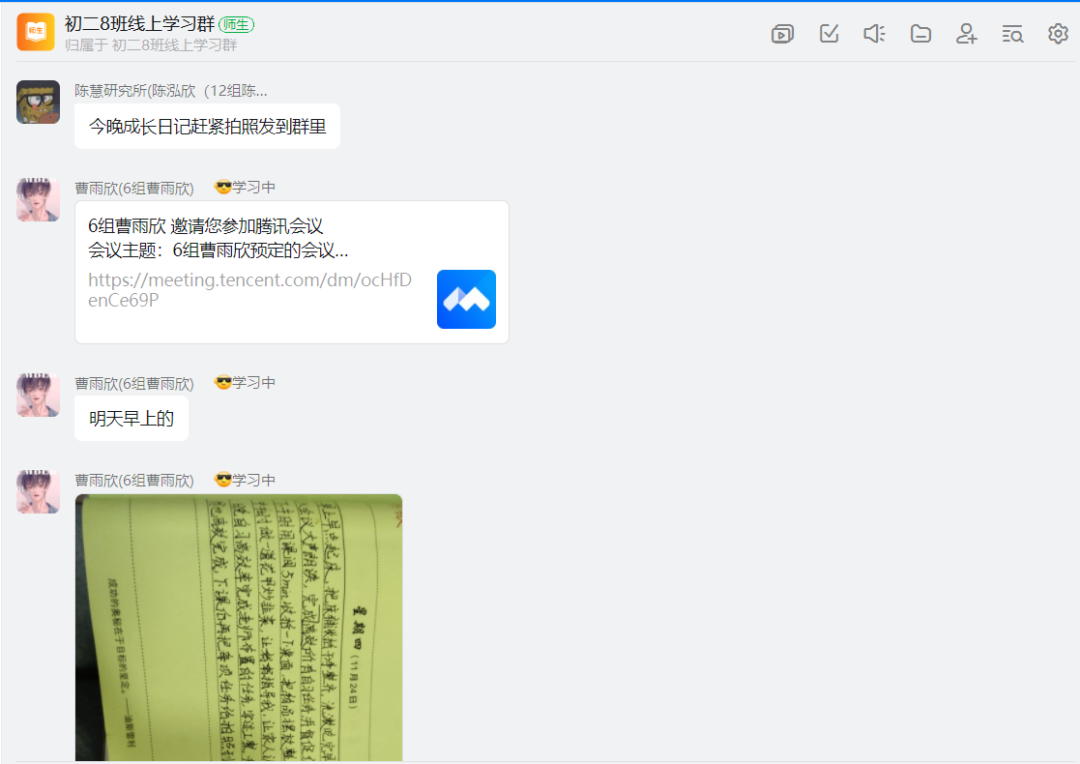Click 曹雨欣's profile avatar
Screen dimensions: 1080x764
tap(37, 199)
